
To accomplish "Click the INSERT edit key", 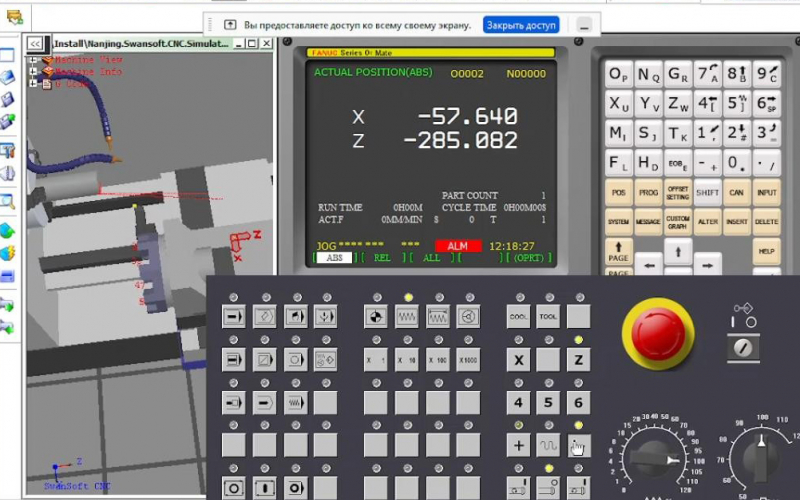I will click(737, 221).
